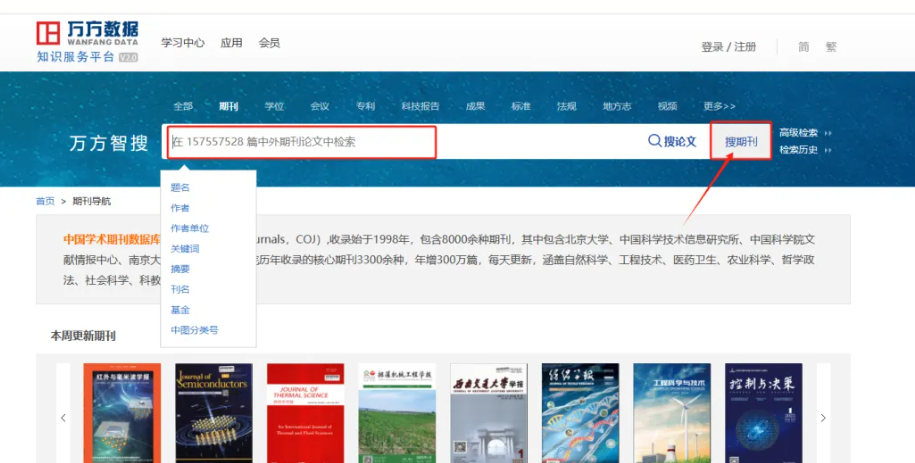Viewport: 915px width, 463px height.
Task: Go to 首页 breadcrumb link
Action: 45,201
